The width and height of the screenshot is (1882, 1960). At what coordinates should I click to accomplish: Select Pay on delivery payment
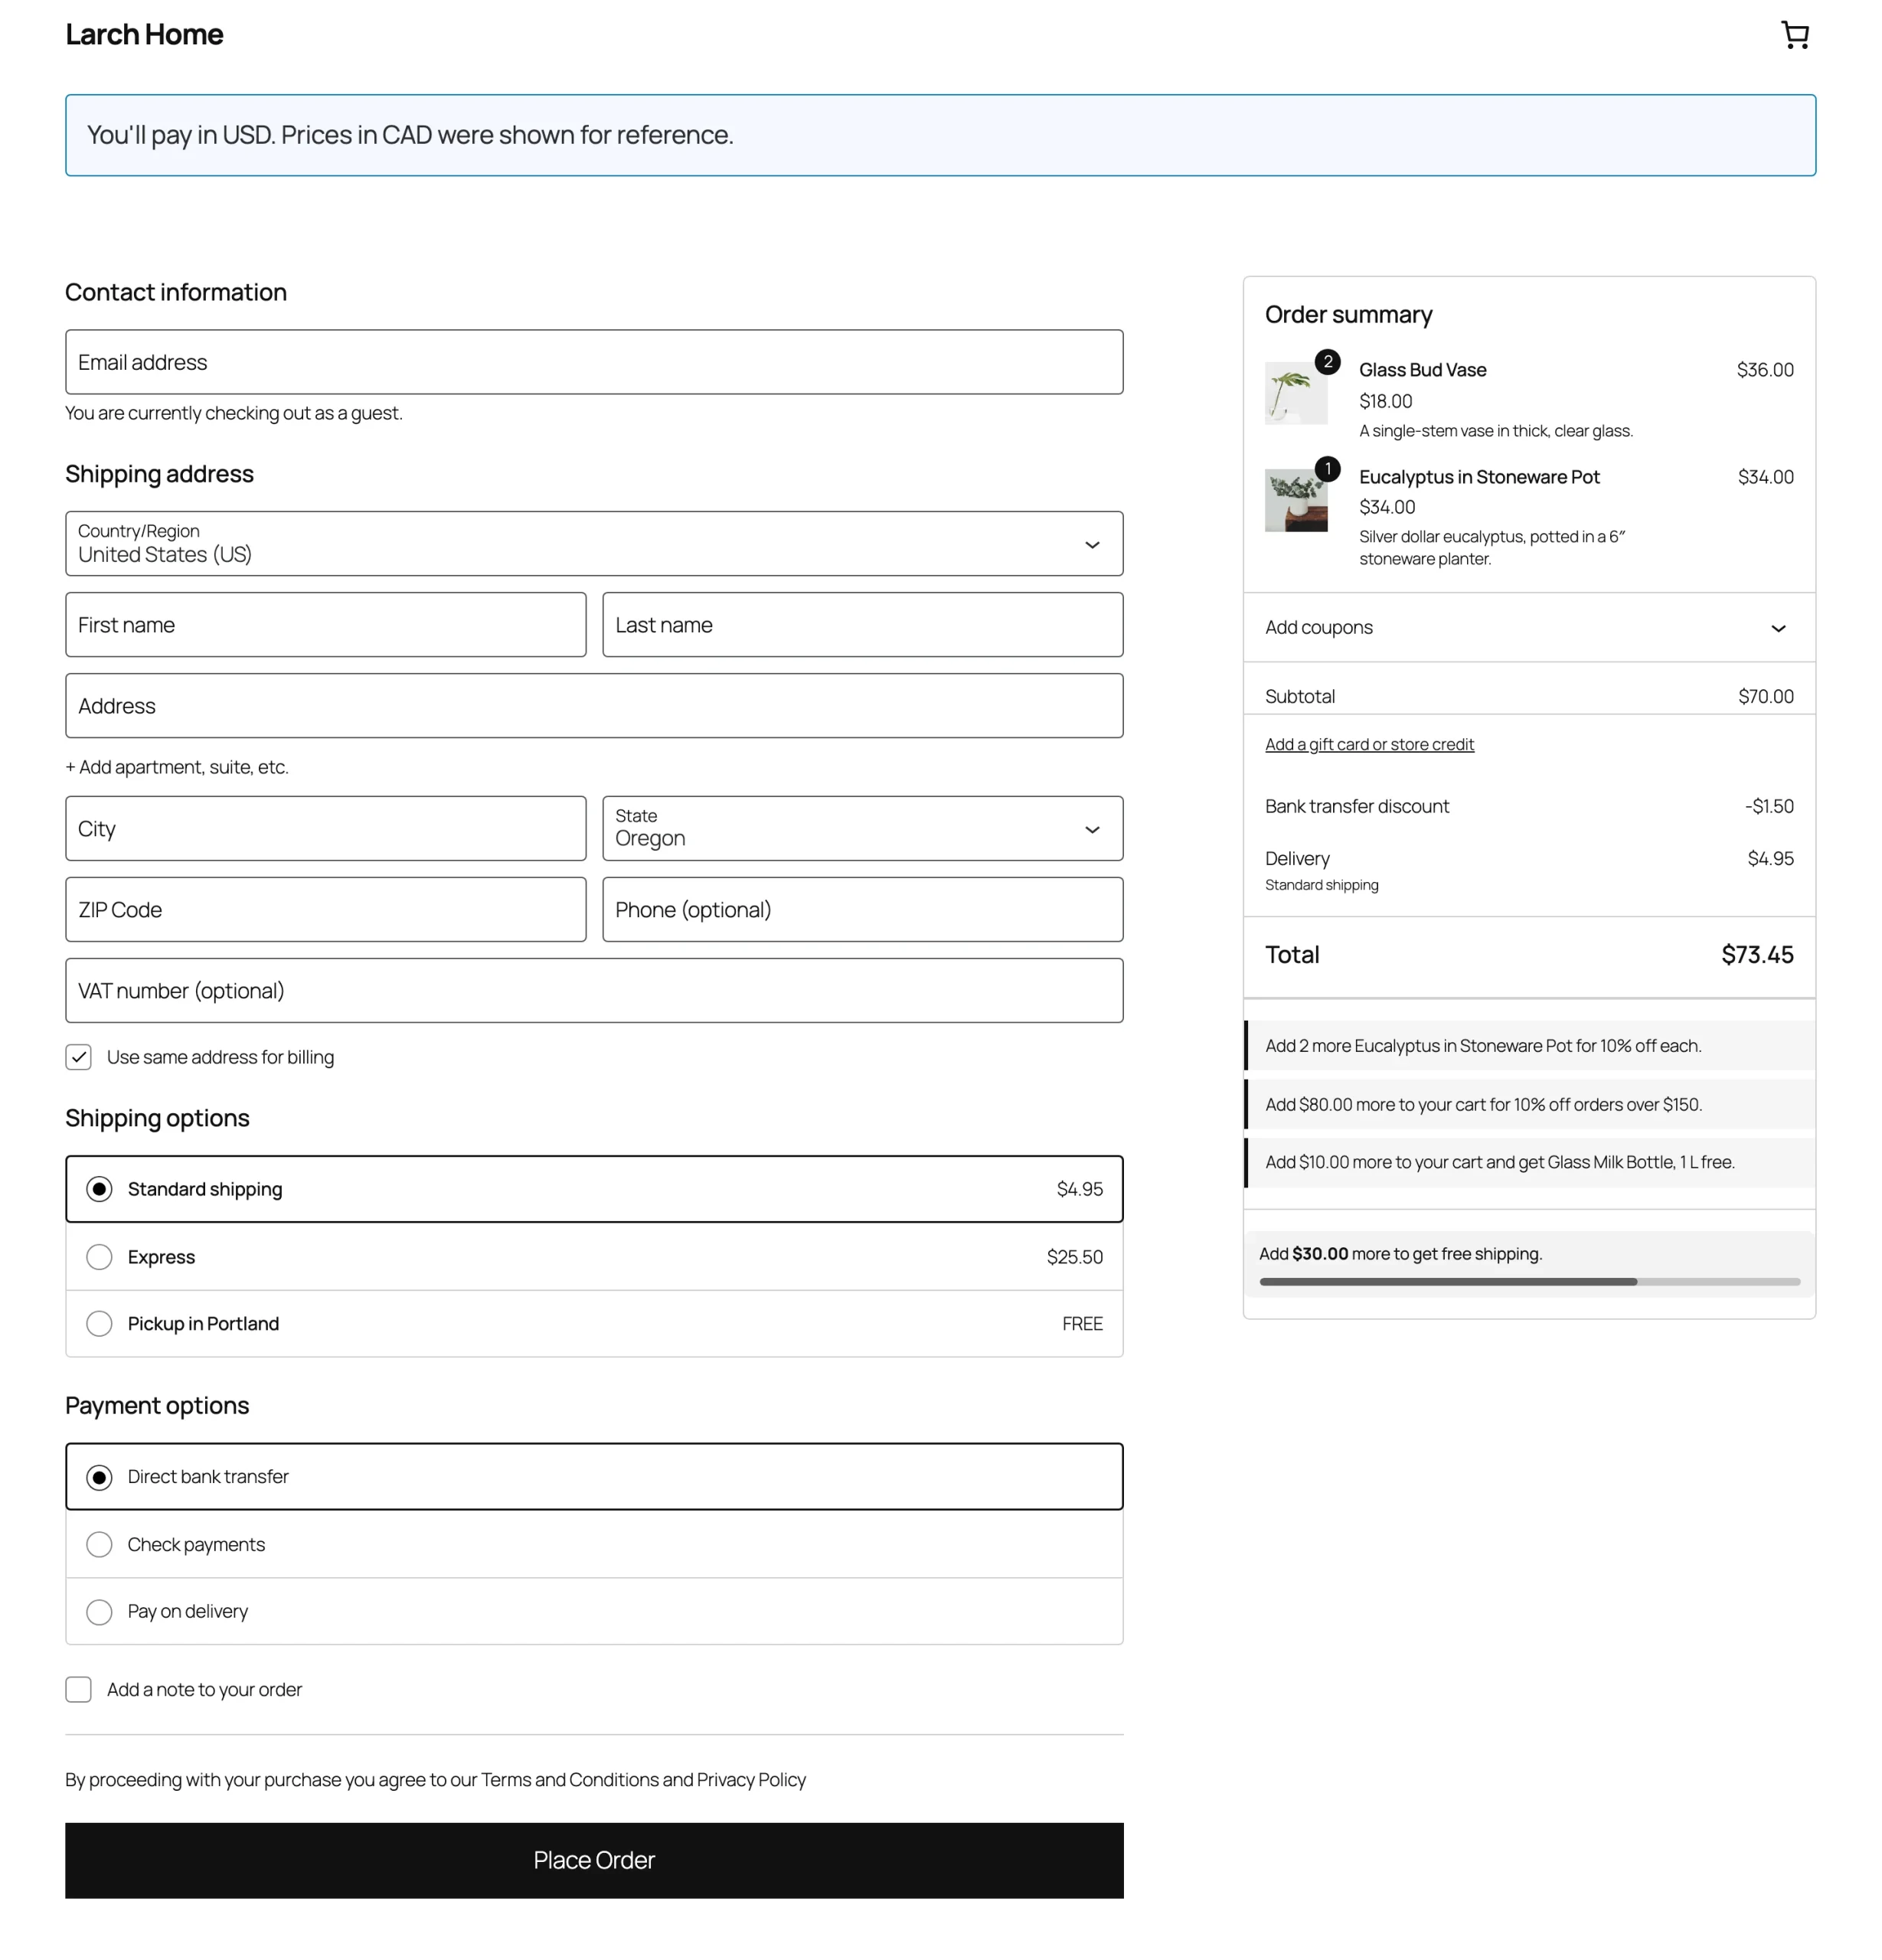[x=594, y=1611]
